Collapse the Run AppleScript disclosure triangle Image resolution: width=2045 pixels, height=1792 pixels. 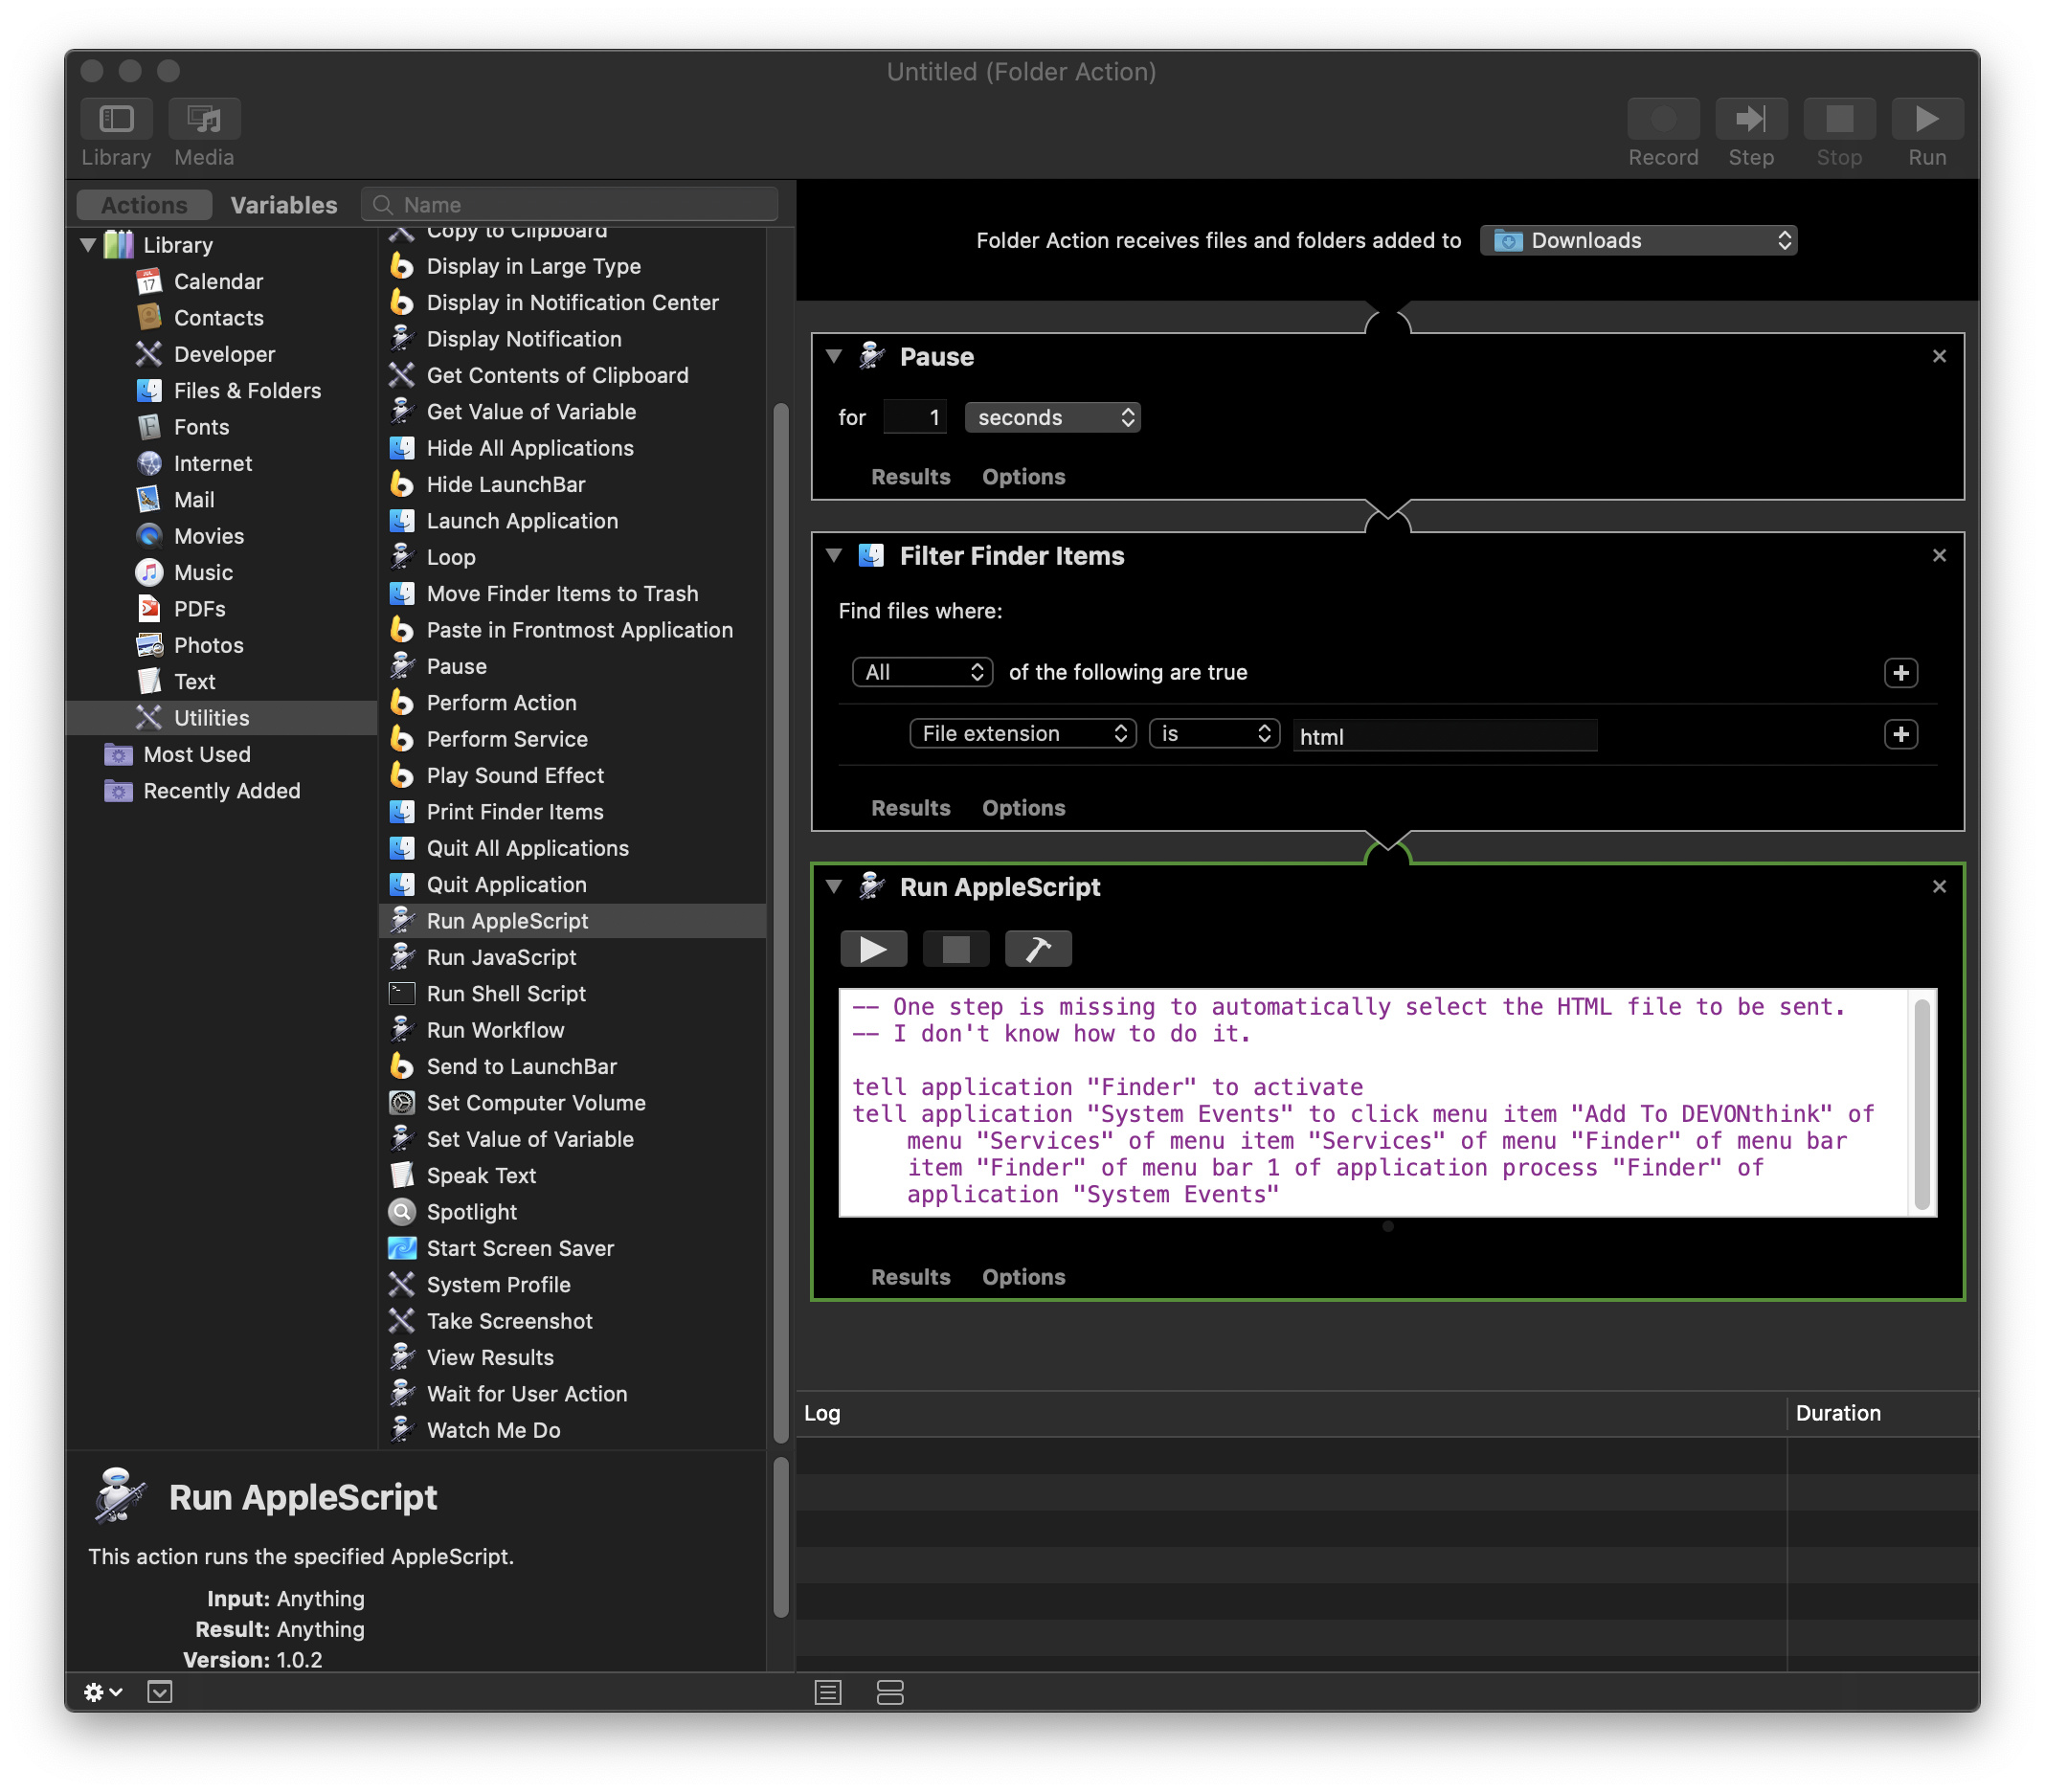click(834, 886)
